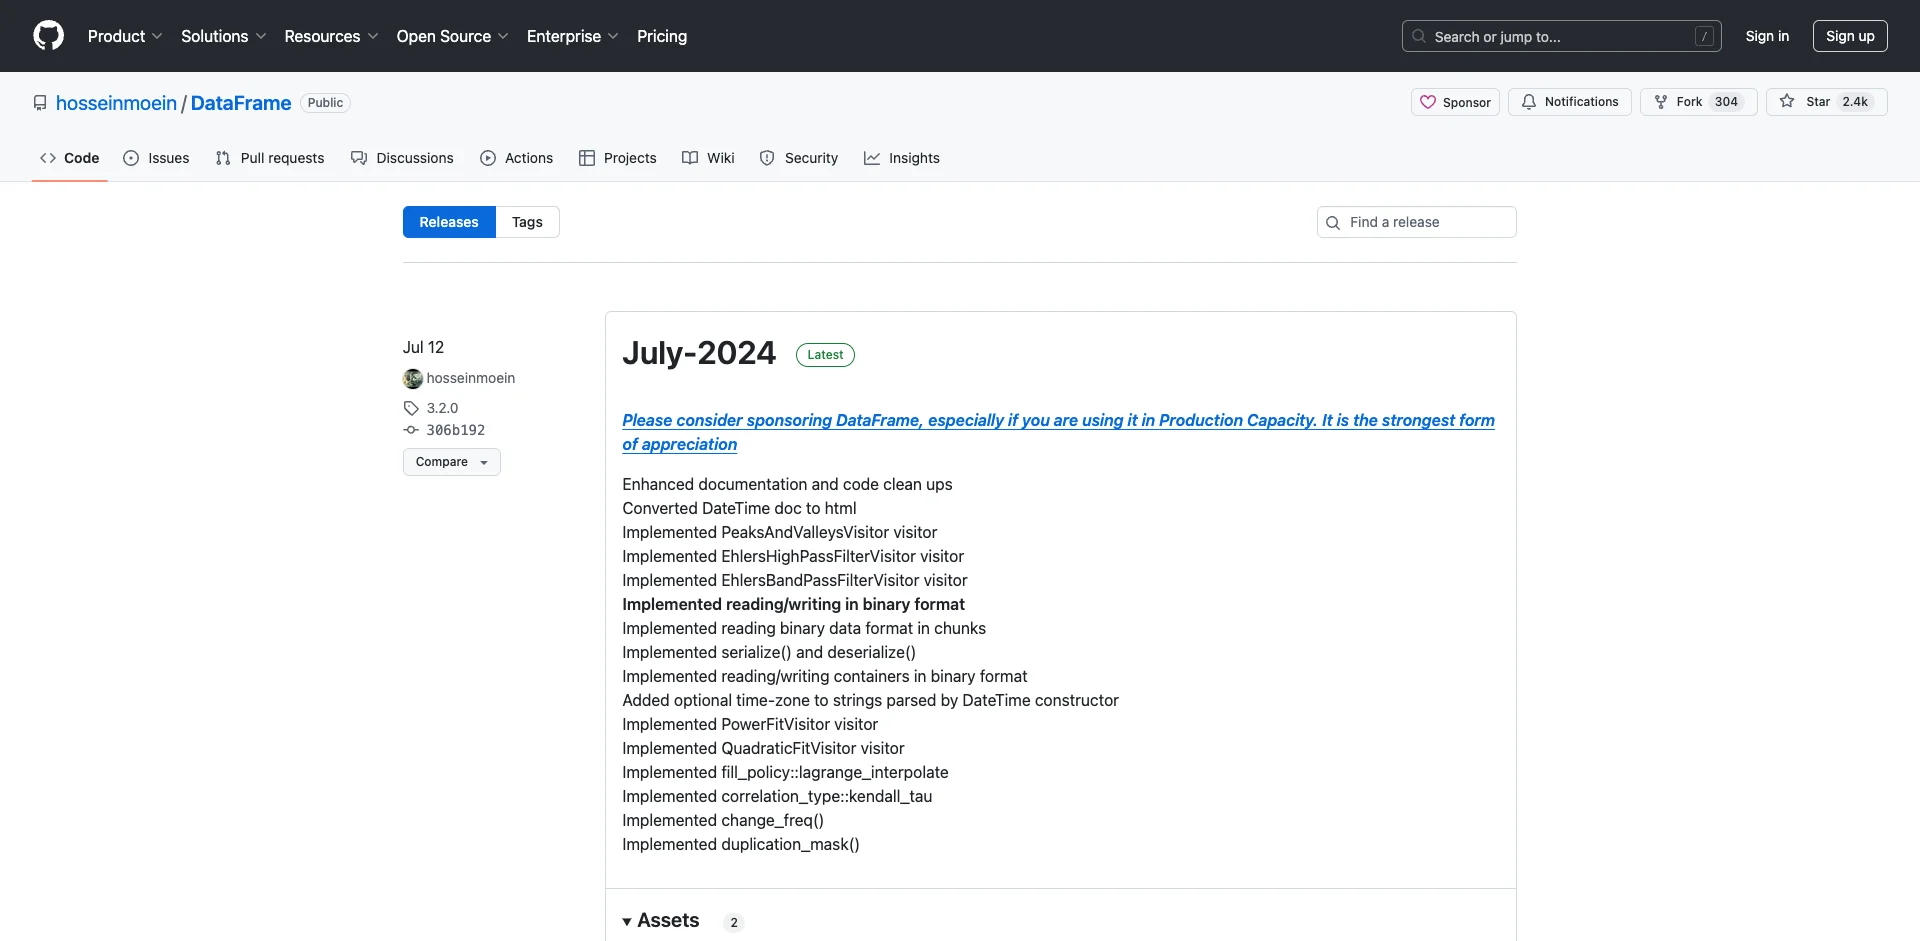This screenshot has height=941, width=1920.
Task: Open the Compare dropdown
Action: point(452,462)
